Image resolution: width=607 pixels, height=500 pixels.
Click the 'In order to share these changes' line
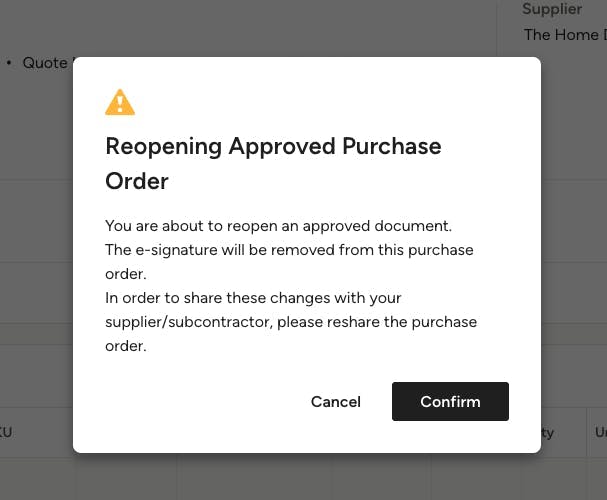tap(253, 298)
